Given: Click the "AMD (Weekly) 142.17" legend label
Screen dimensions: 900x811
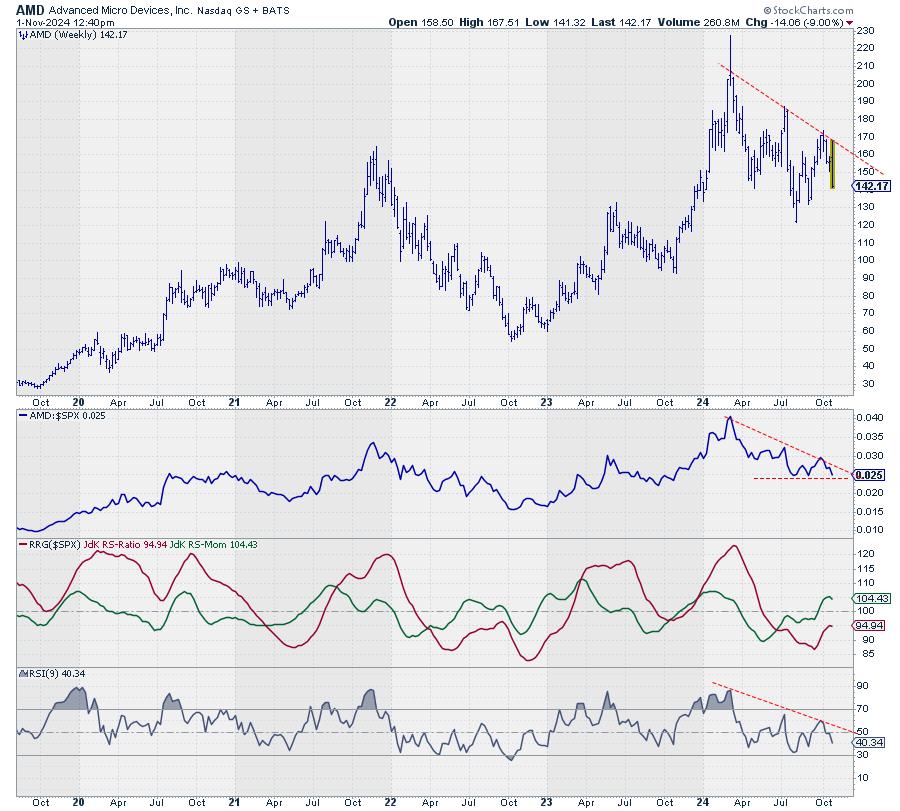Looking at the screenshot, I should [x=79, y=35].
